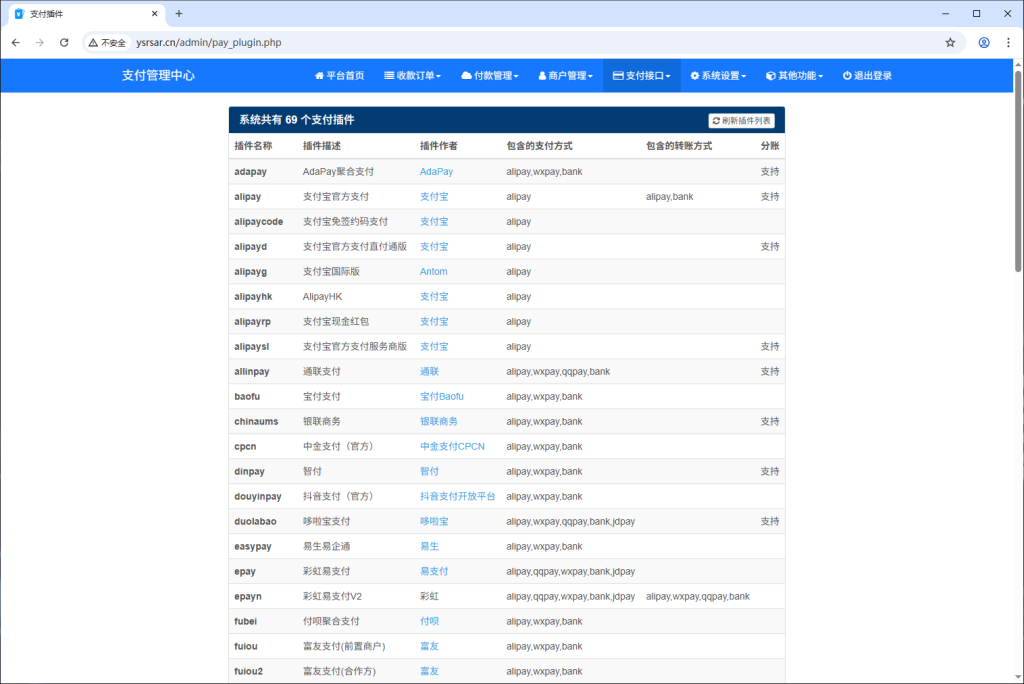The height and width of the screenshot is (684, 1024).
Task: Close the 支付插件 tab
Action: coord(155,14)
